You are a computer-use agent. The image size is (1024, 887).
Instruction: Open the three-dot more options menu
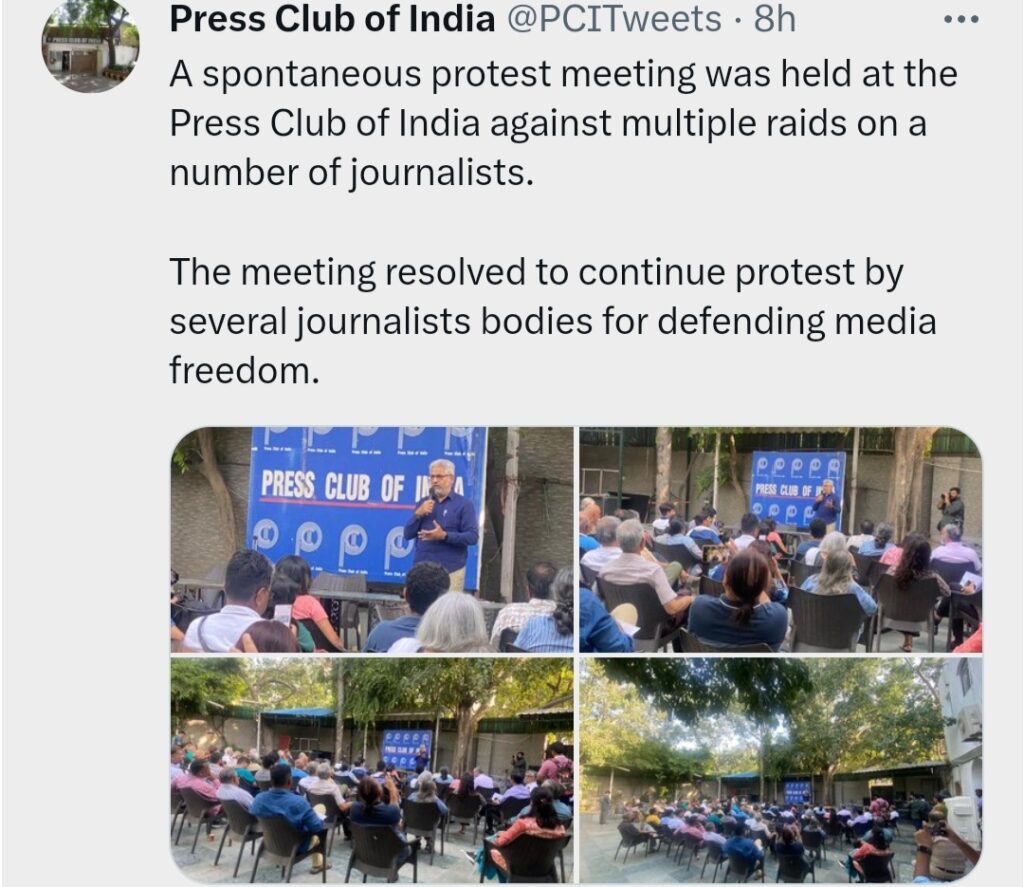click(x=961, y=20)
